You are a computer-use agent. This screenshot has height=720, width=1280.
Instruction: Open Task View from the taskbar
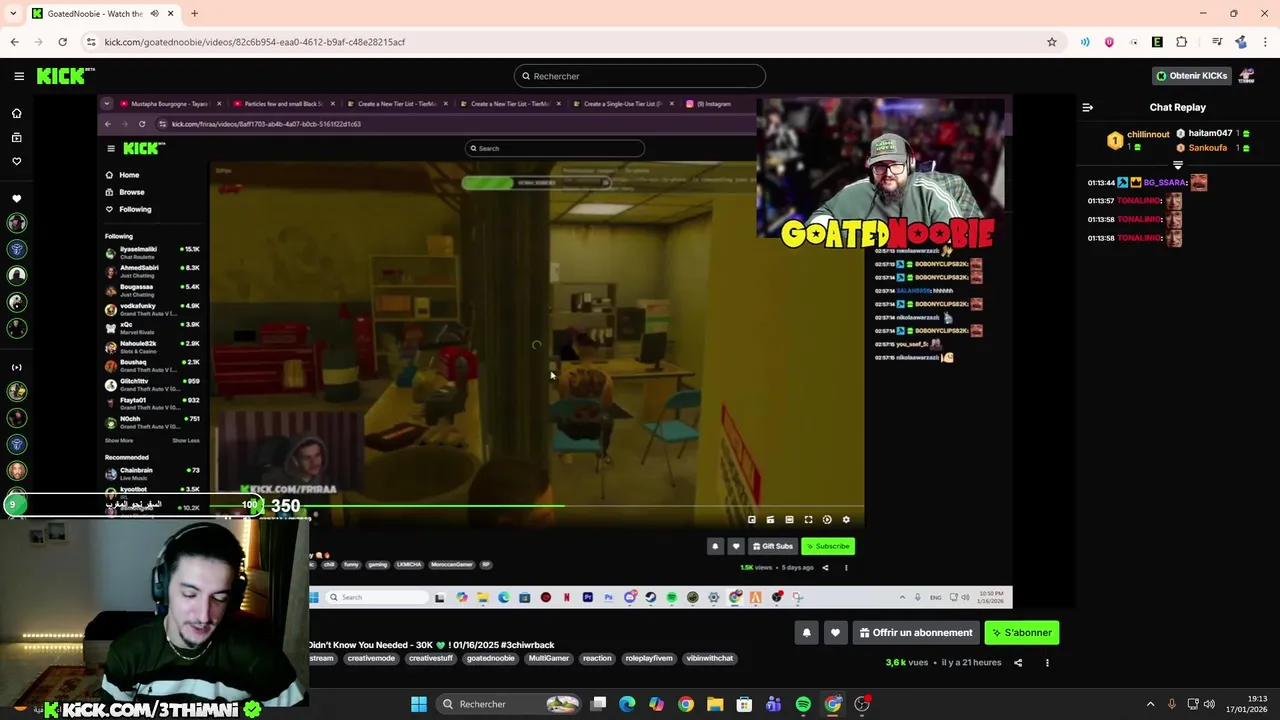(598, 704)
